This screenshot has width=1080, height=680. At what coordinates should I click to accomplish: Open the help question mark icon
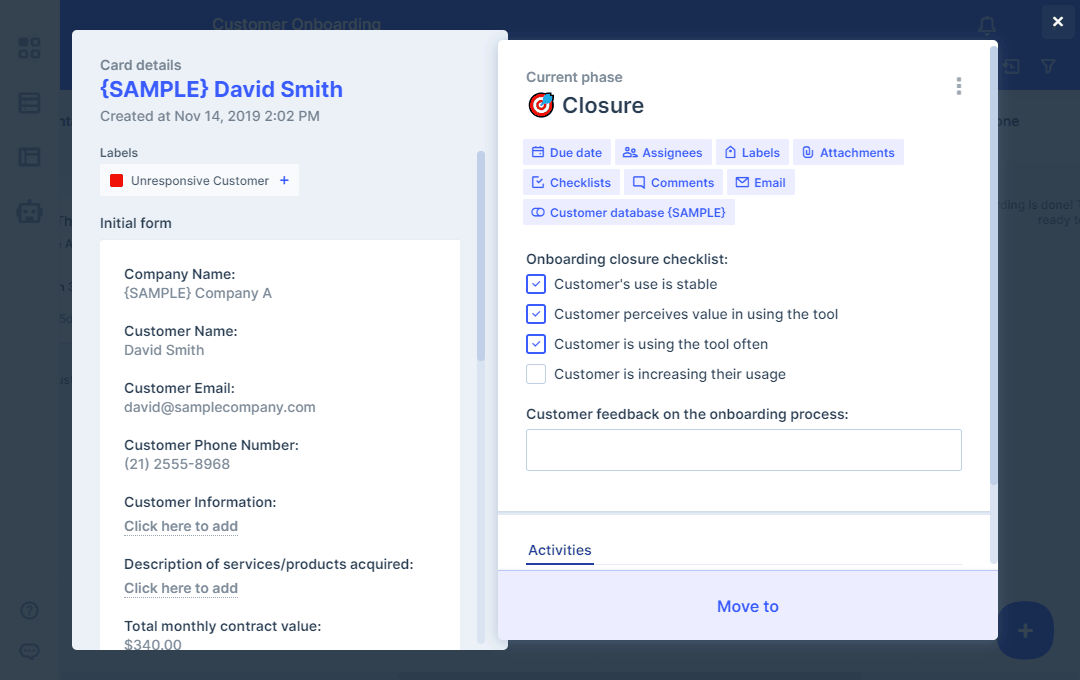[30, 610]
